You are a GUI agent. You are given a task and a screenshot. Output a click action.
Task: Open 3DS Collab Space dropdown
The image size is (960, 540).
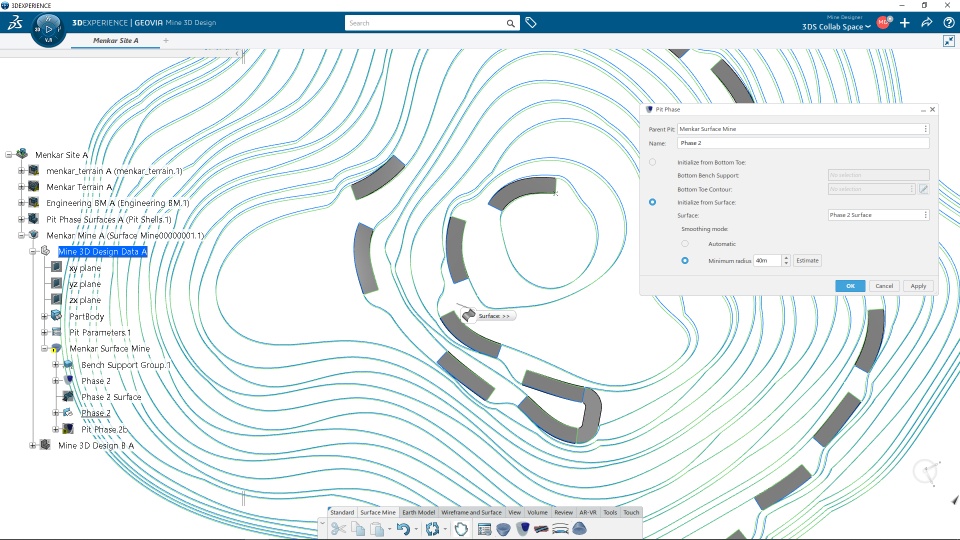click(836, 27)
